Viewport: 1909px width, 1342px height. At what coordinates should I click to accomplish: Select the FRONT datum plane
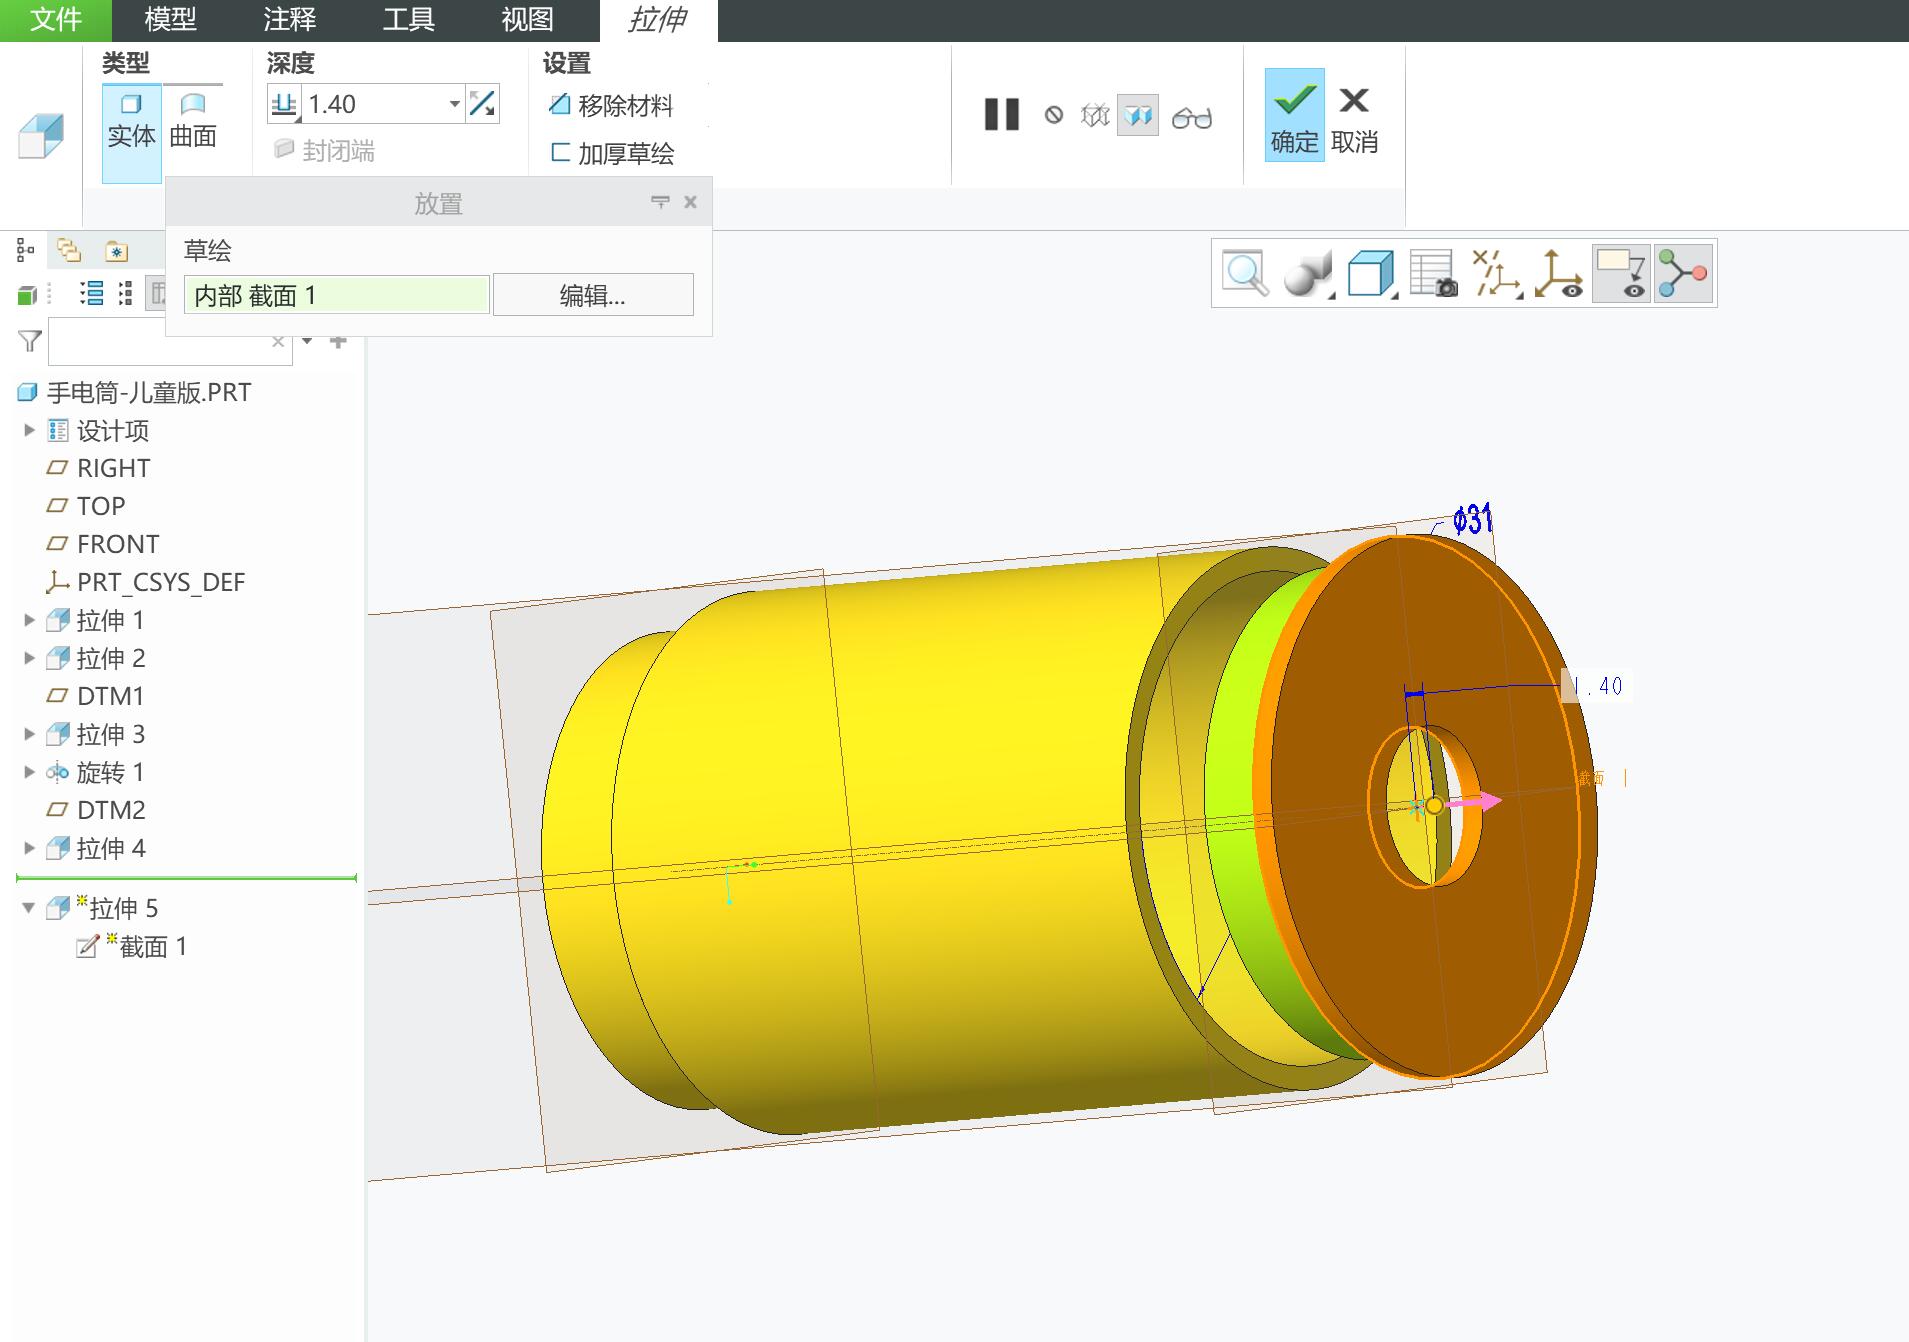(118, 544)
